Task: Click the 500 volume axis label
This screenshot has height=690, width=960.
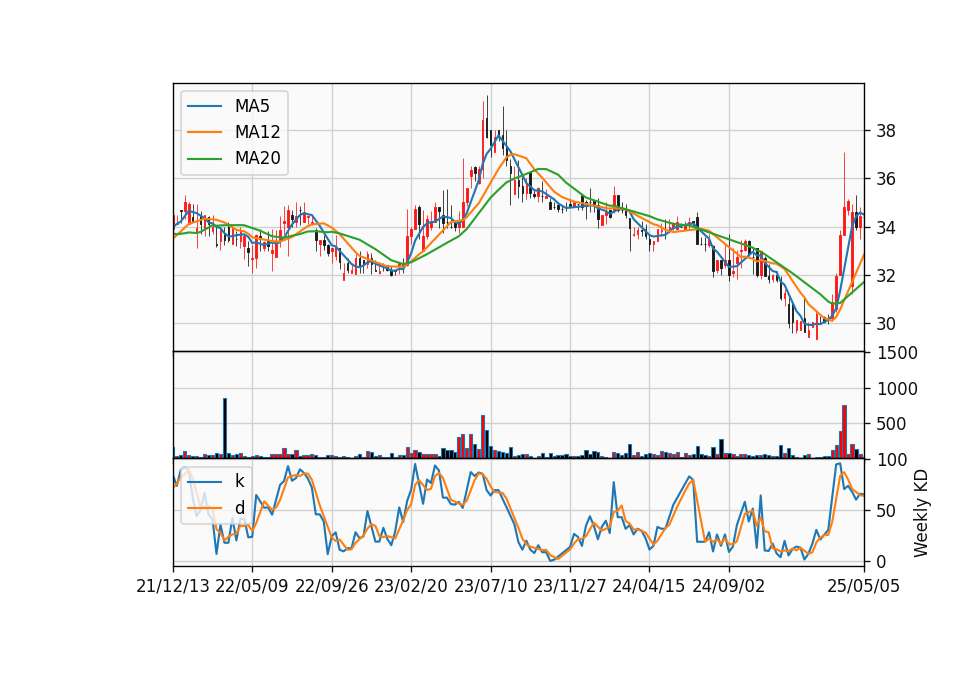Action: click(893, 424)
